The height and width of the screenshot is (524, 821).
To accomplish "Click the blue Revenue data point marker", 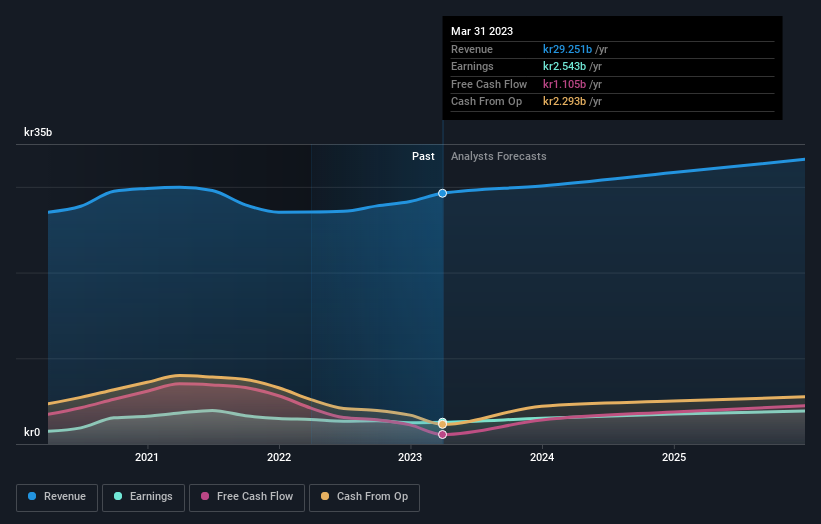I will point(442,193).
